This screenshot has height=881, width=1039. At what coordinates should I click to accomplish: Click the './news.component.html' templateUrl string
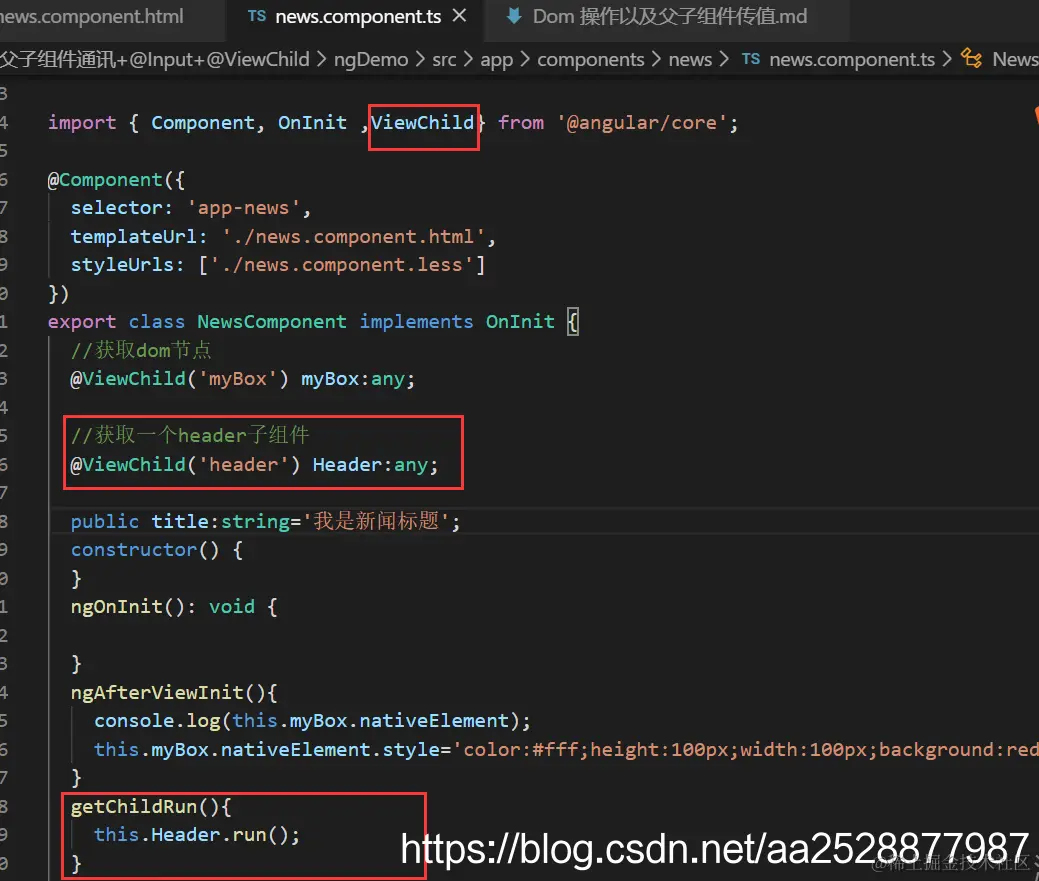point(354,237)
